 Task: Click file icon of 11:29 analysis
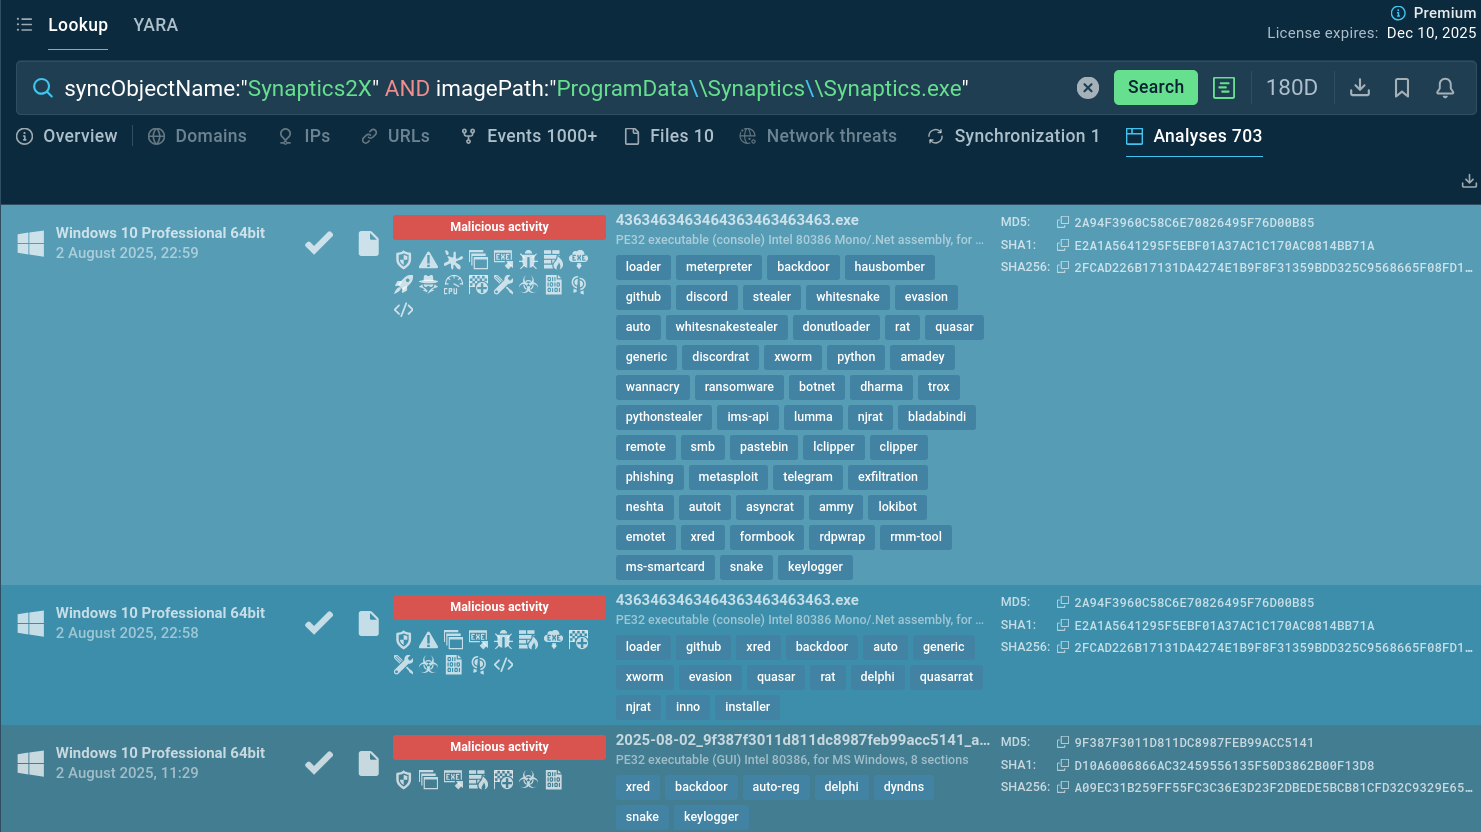pyautogui.click(x=369, y=763)
